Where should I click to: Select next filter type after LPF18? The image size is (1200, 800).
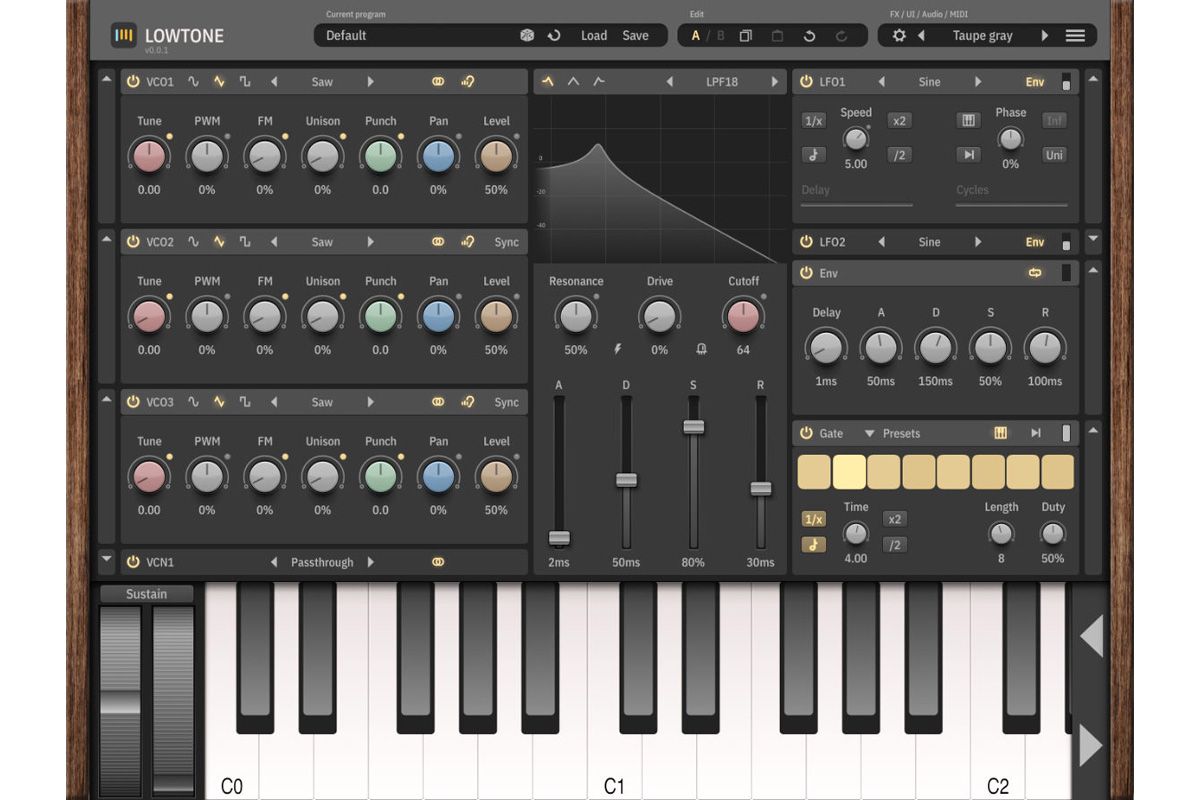coord(774,82)
